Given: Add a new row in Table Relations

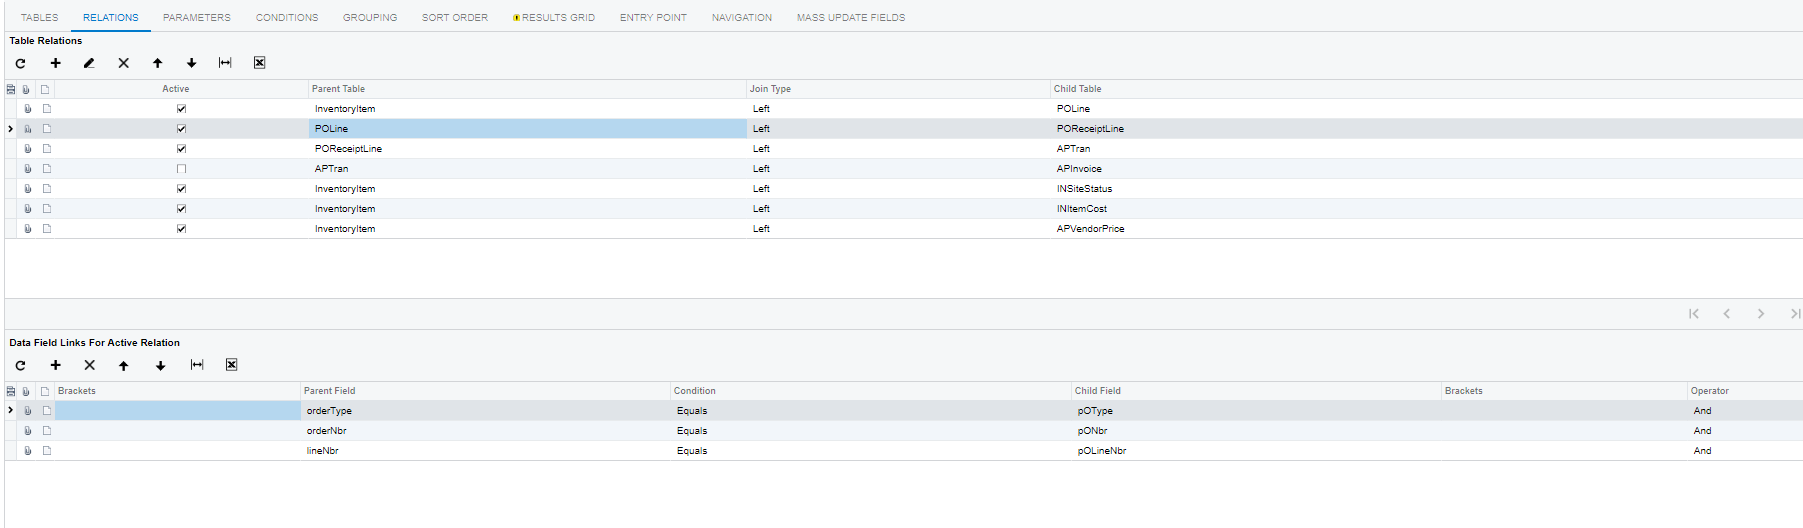Looking at the screenshot, I should [x=56, y=63].
